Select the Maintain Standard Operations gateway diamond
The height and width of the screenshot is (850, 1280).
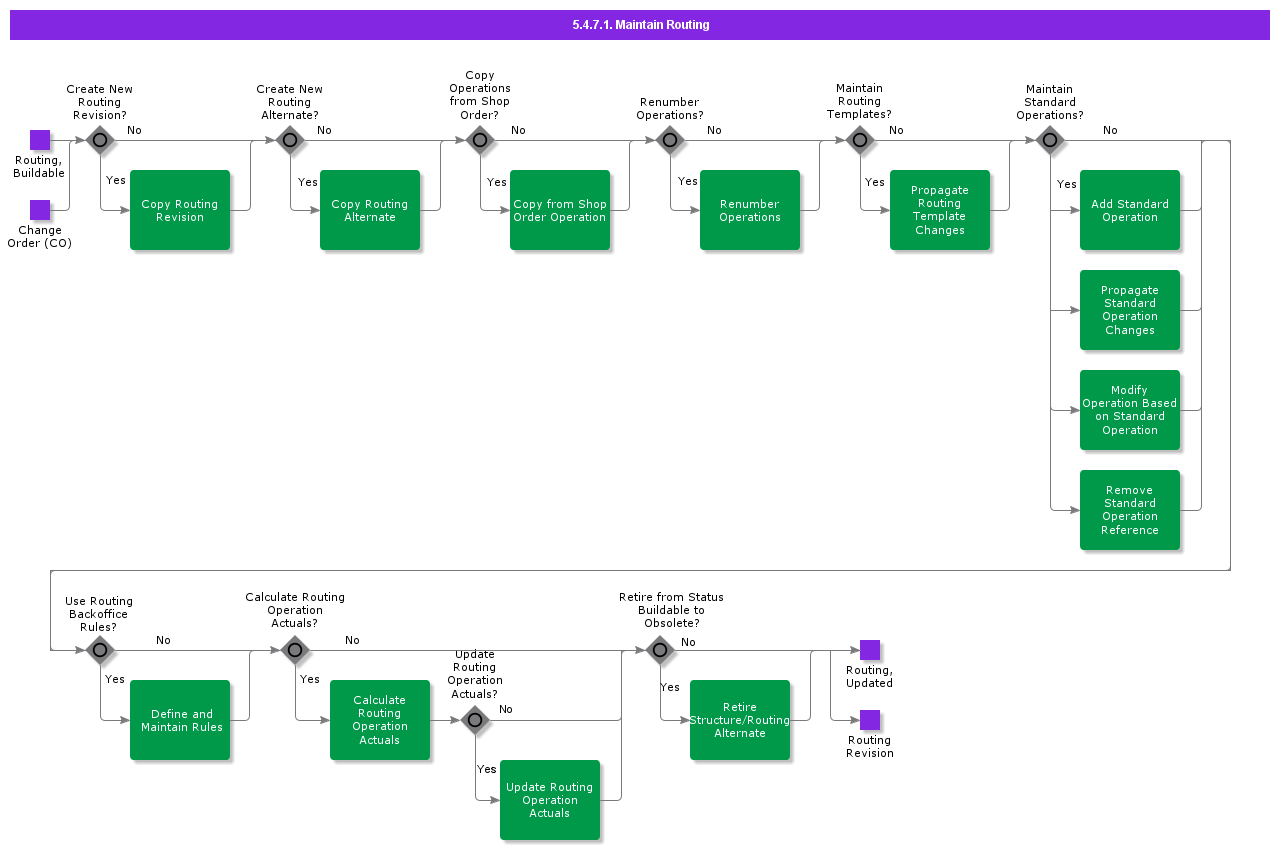tap(1050, 140)
